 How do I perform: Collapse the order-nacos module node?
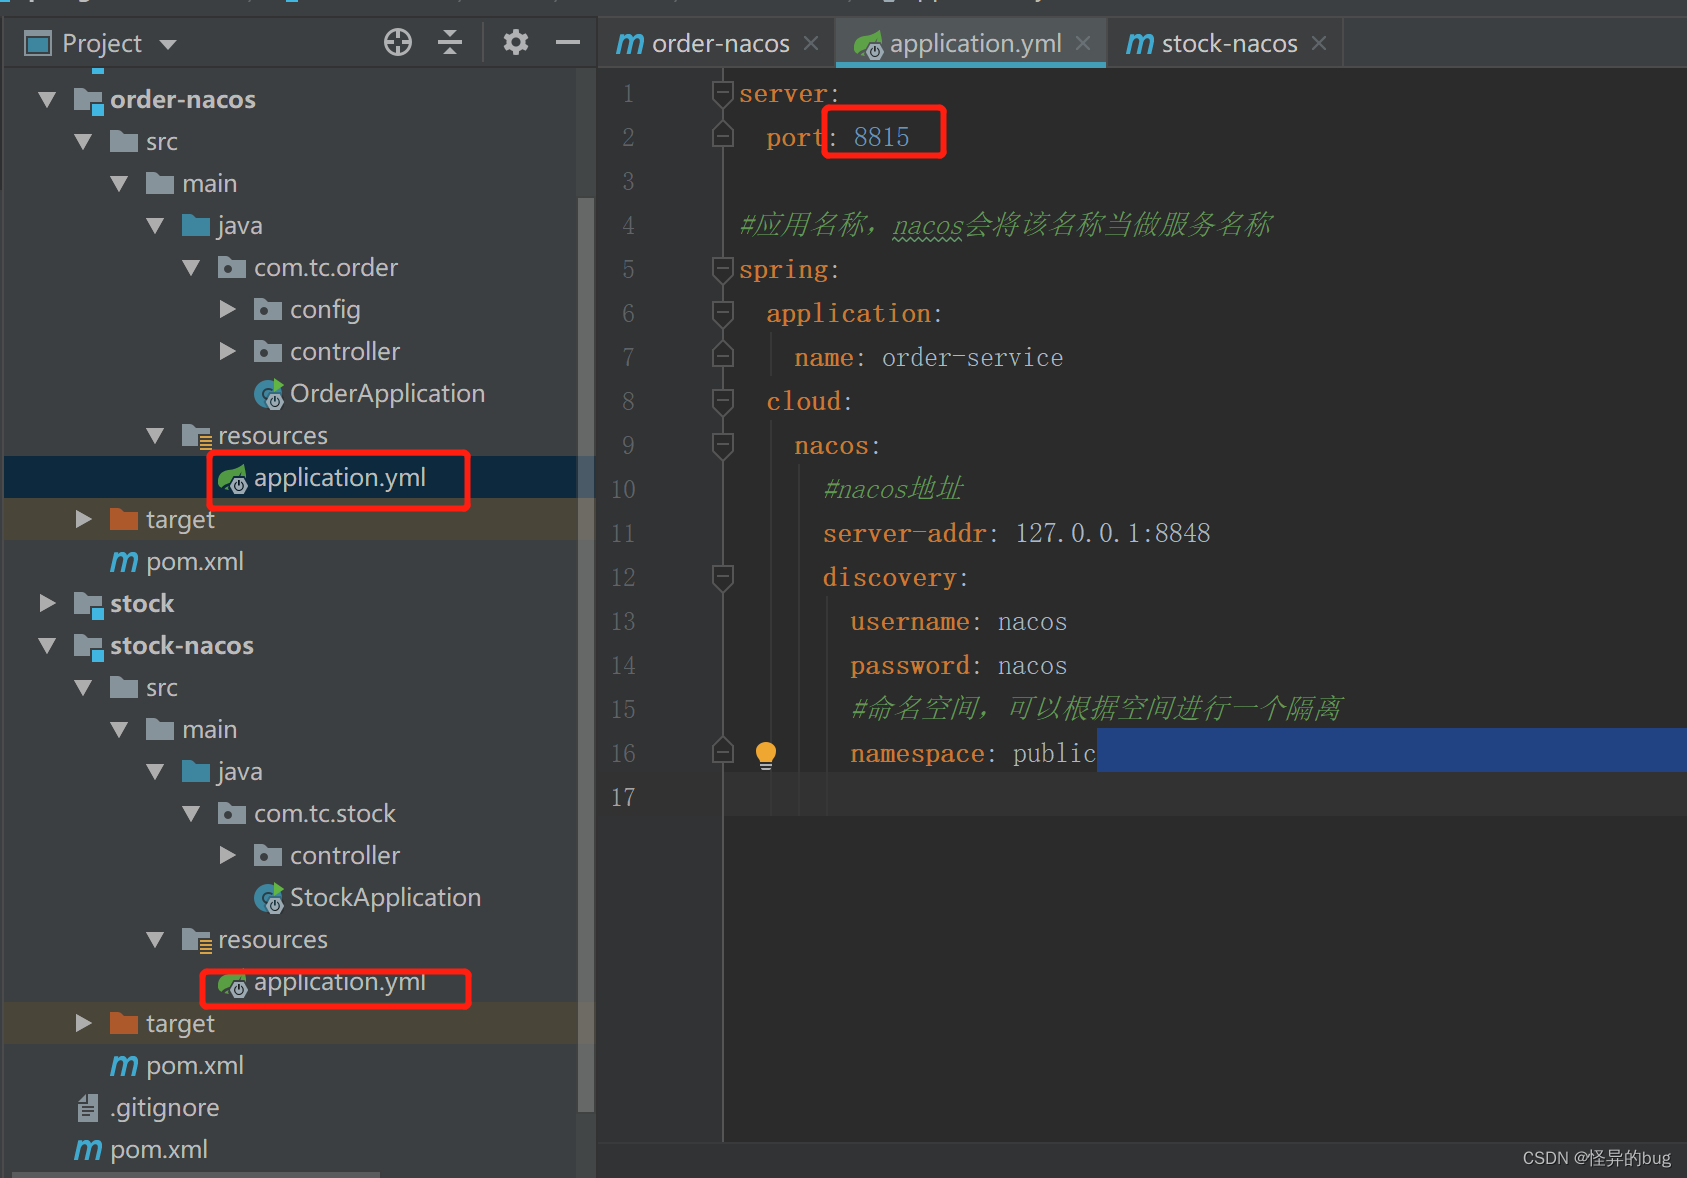(x=47, y=100)
